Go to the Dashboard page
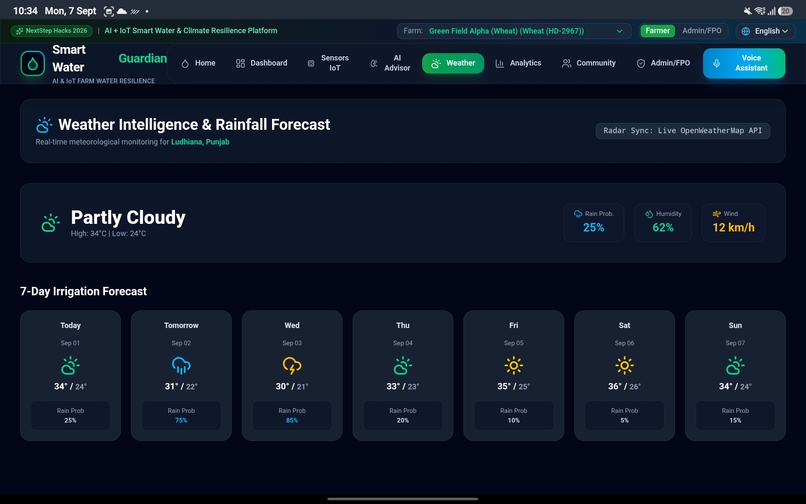Viewport: 806px width, 504px height. point(262,63)
